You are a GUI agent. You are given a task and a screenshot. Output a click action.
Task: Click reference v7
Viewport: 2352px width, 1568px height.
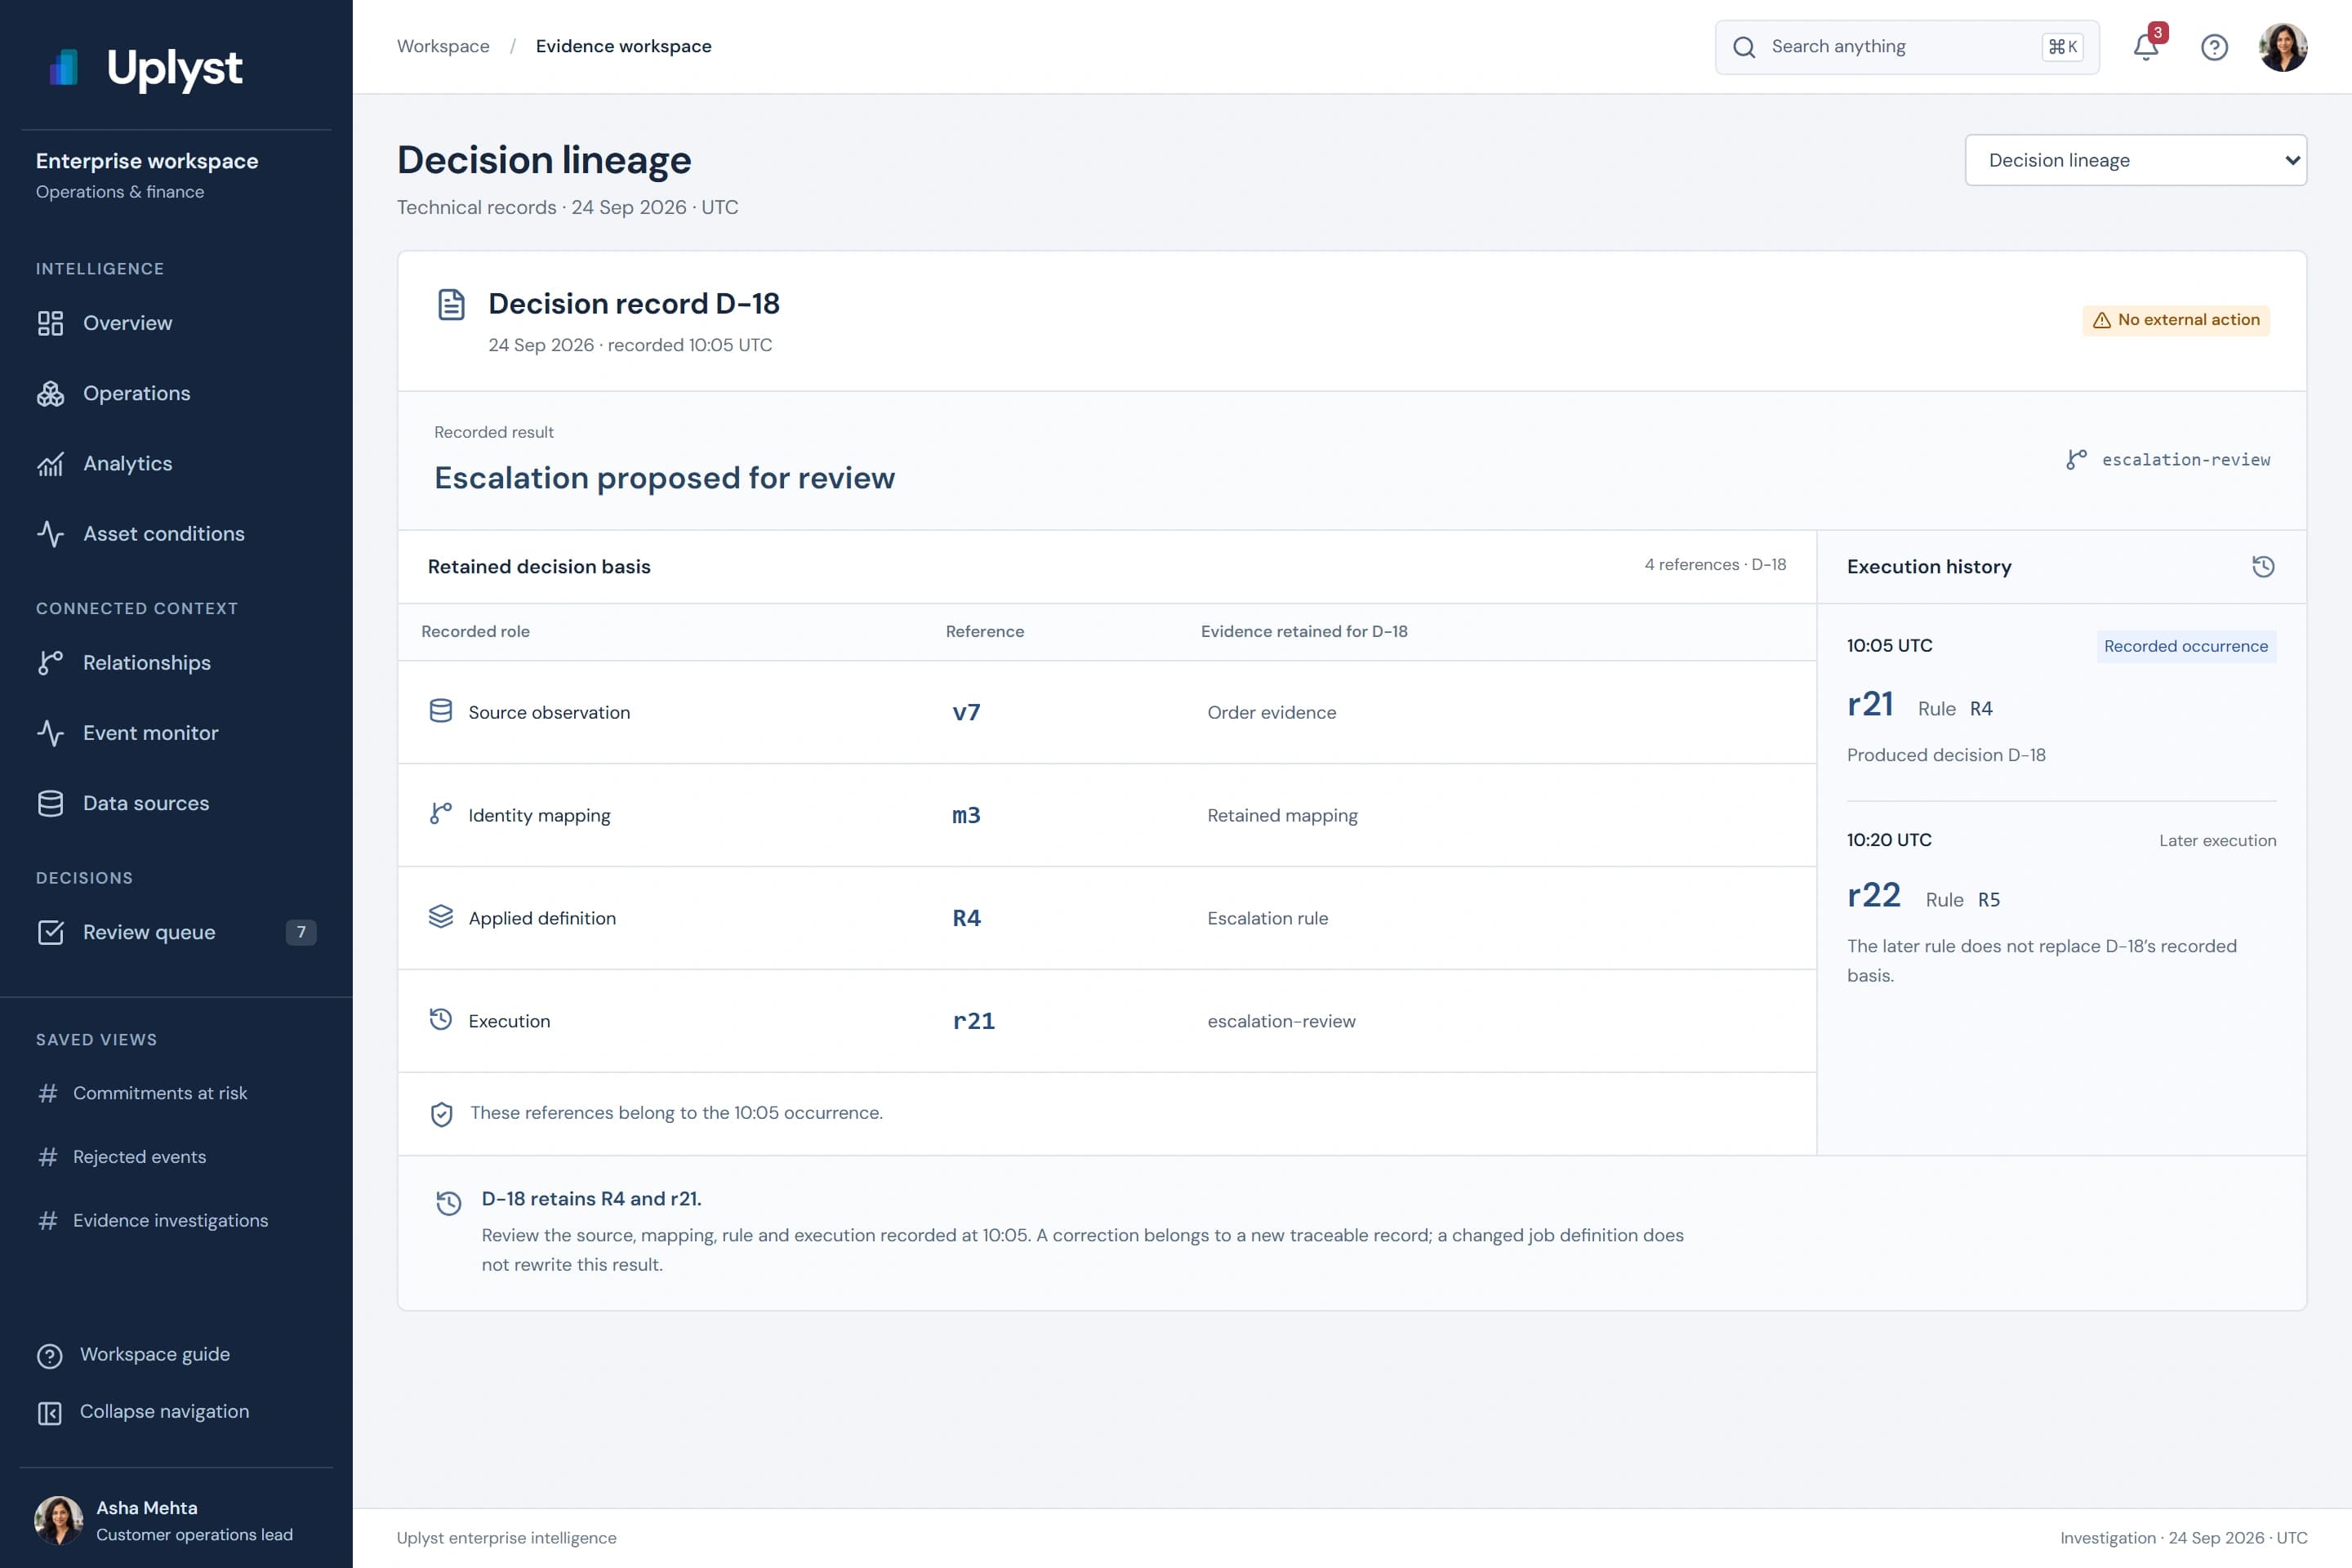(x=966, y=712)
